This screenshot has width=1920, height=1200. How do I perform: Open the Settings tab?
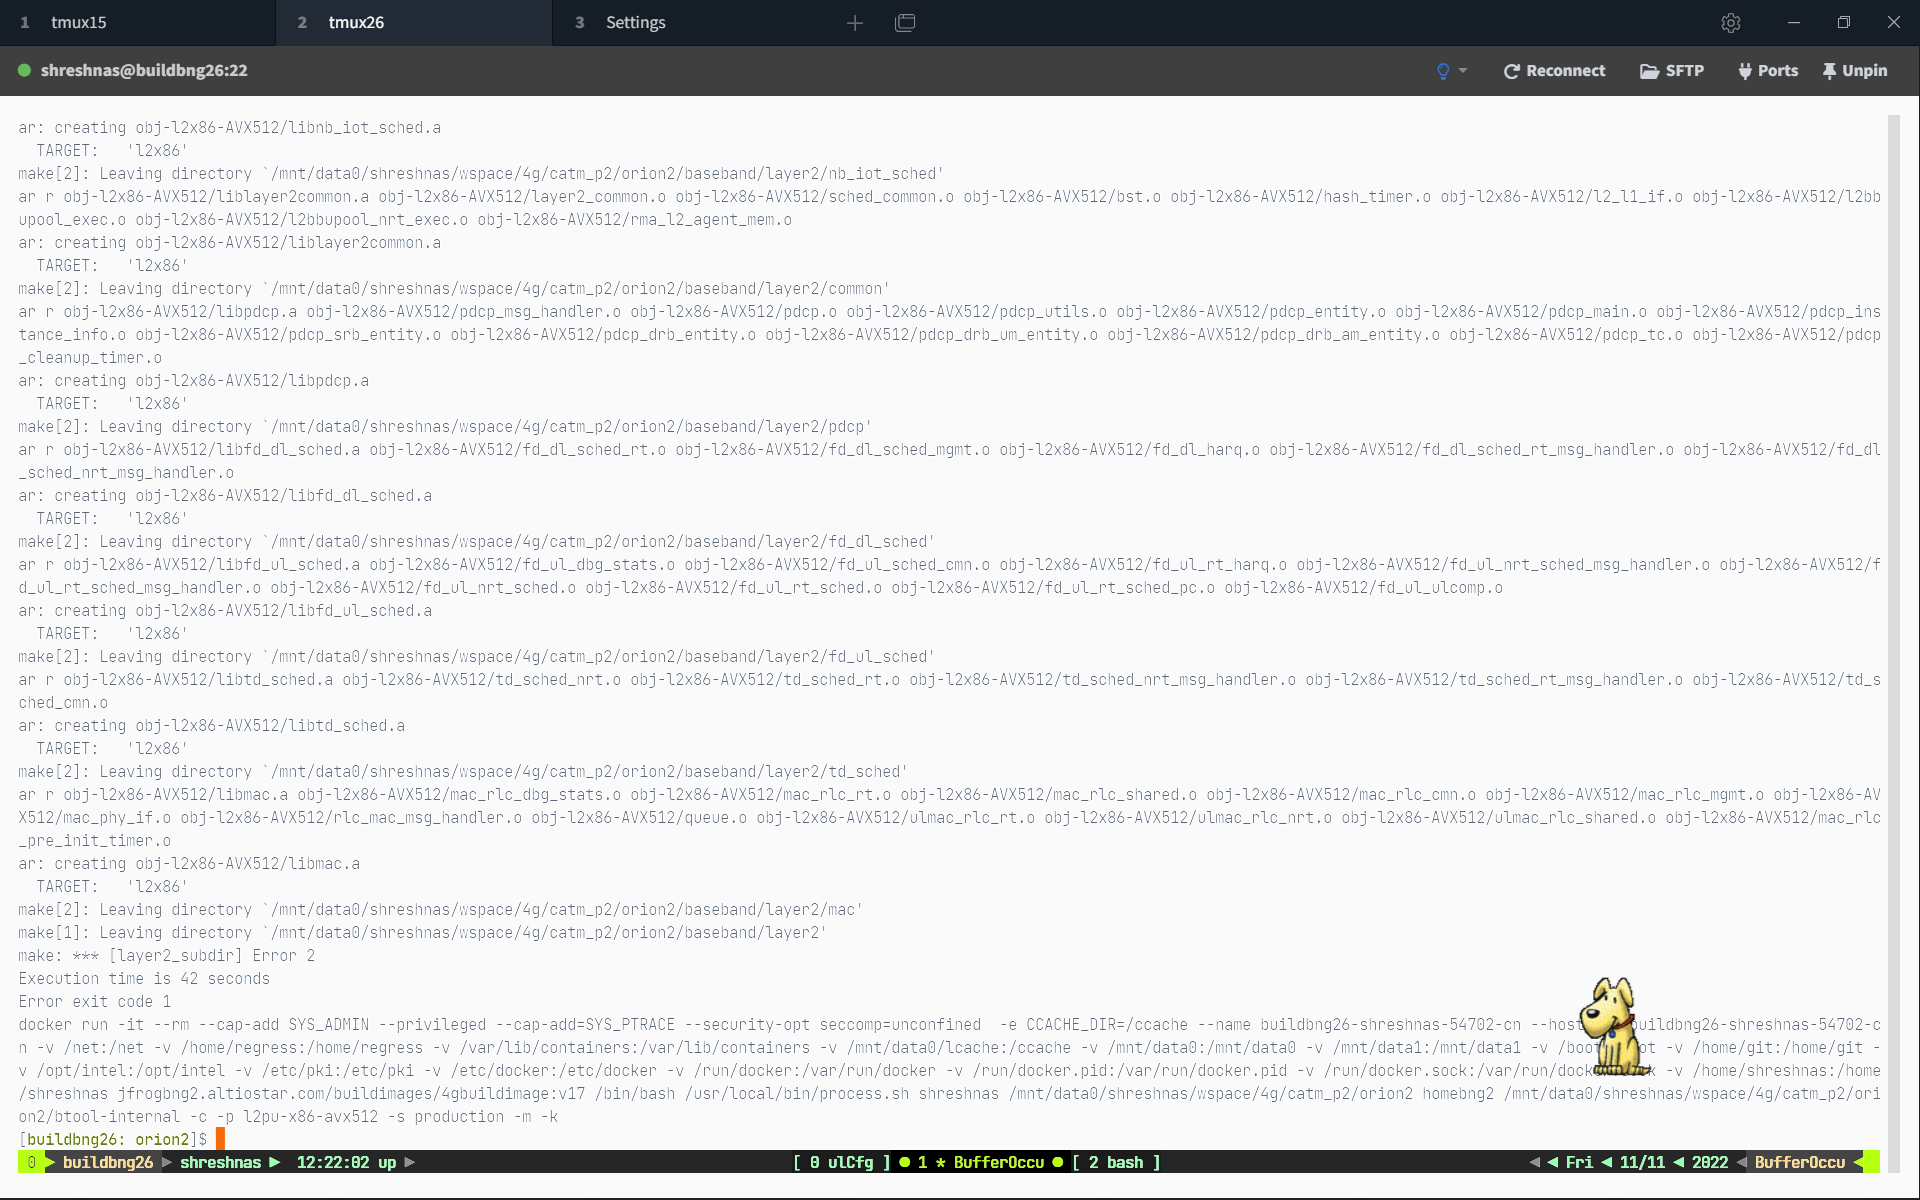pos(635,22)
